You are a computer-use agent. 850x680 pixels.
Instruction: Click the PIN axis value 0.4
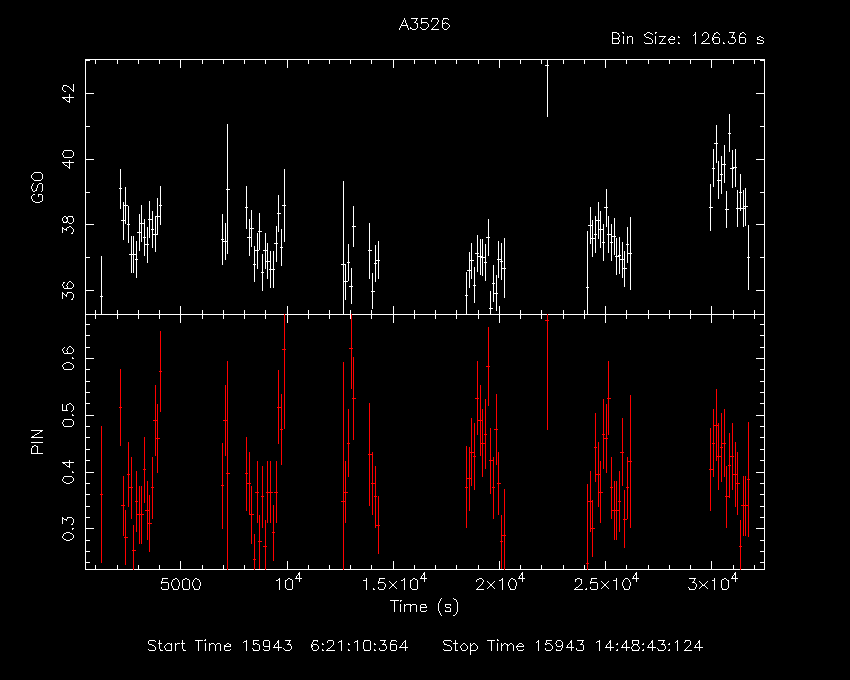[x=69, y=472]
